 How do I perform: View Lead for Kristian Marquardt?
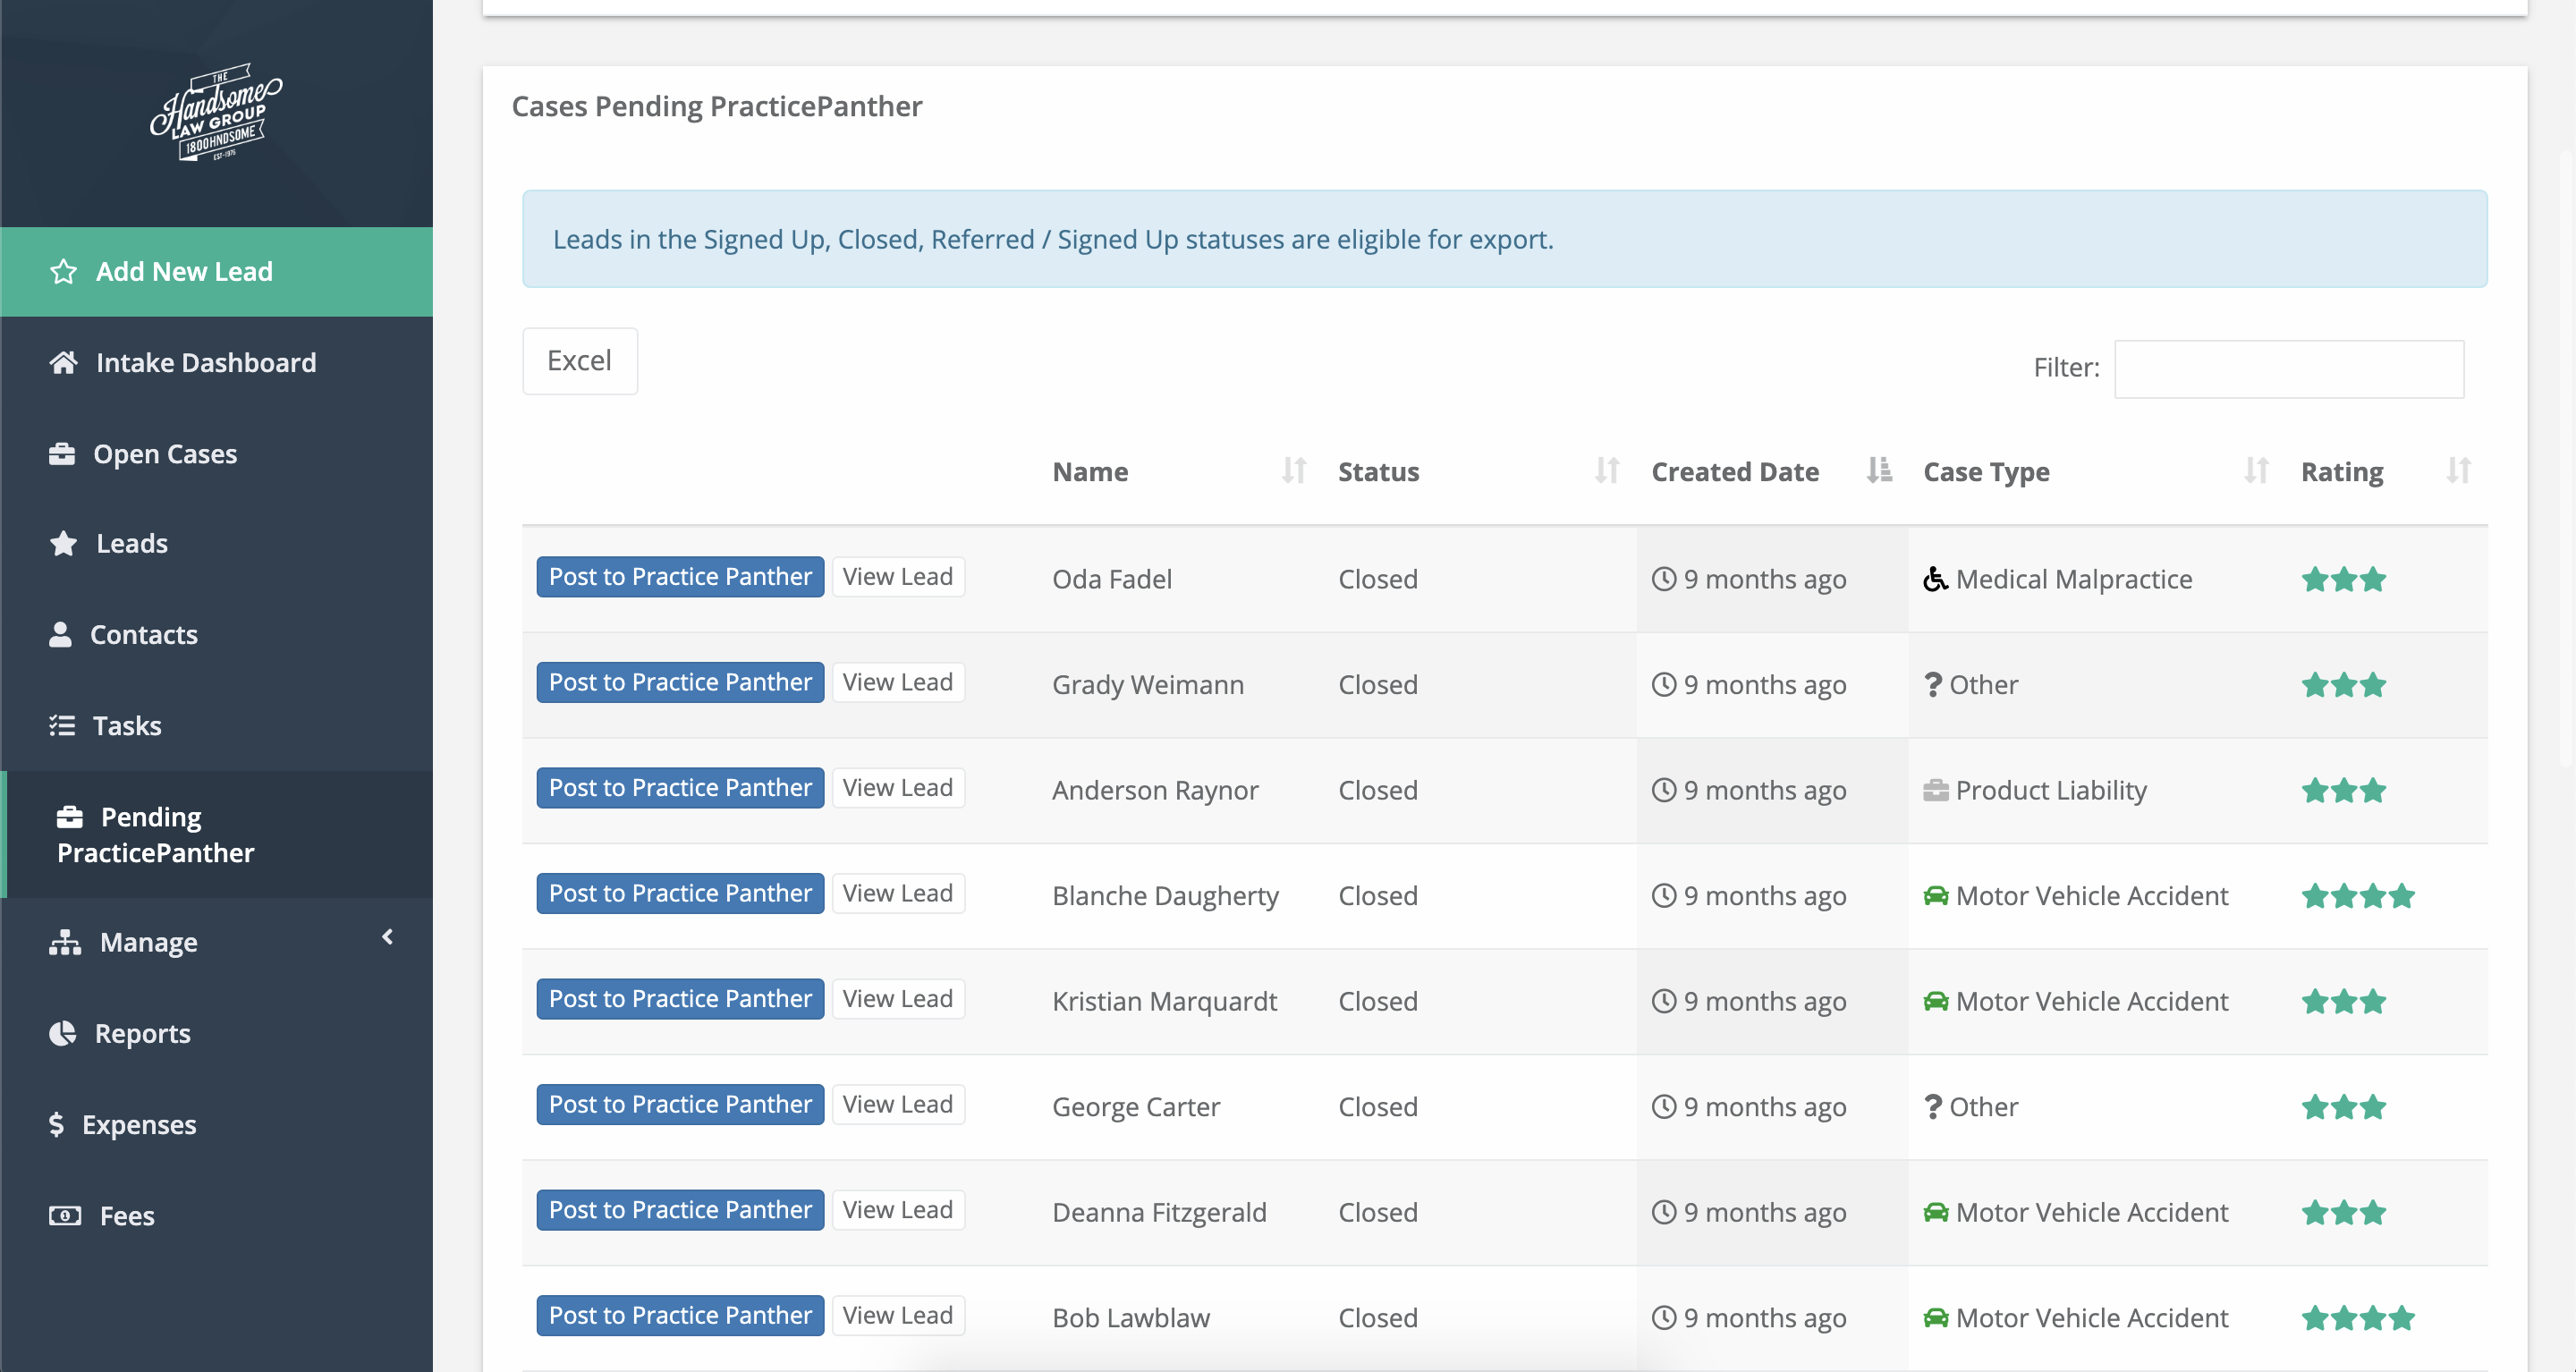pyautogui.click(x=898, y=999)
